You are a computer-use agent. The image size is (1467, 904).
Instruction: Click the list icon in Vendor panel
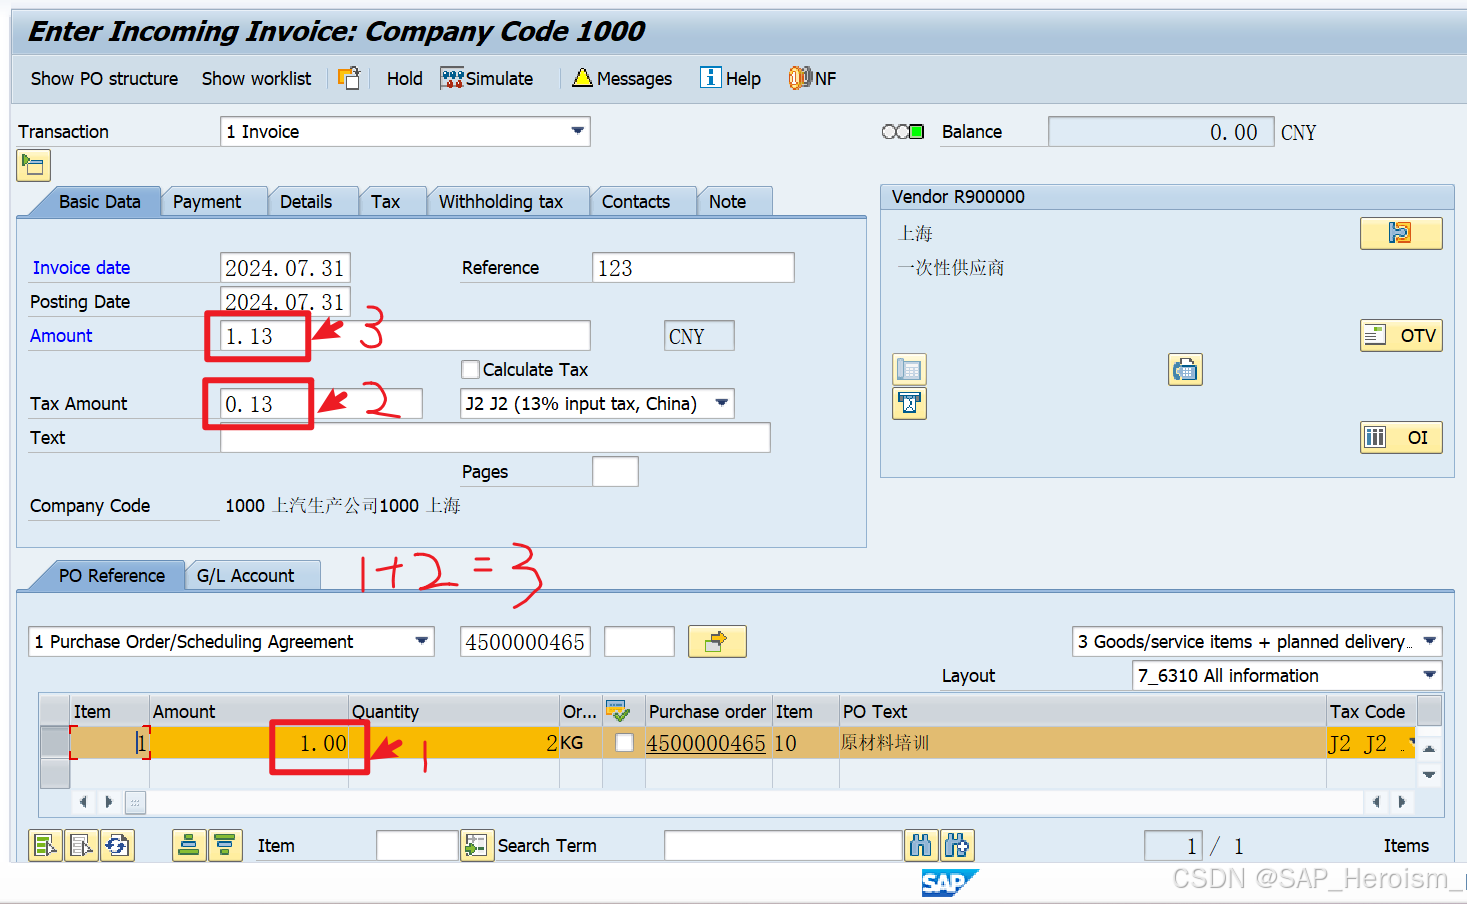coord(909,370)
